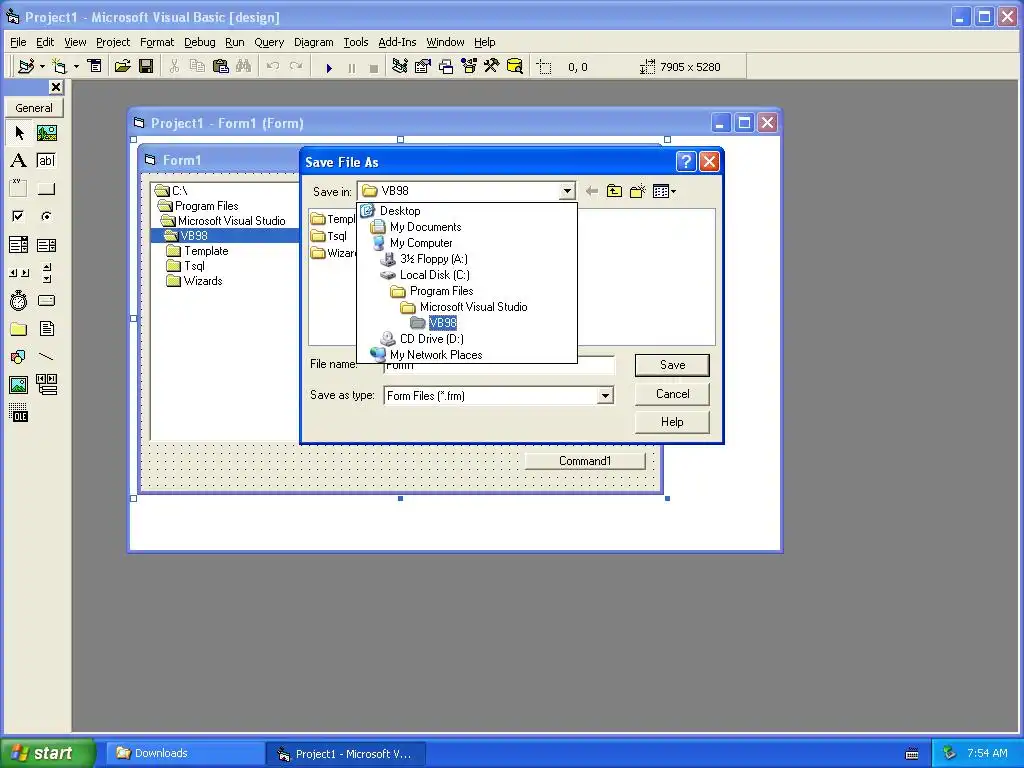1024x768 pixels.
Task: Click the Form Layout Window toolbar icon
Action: coord(446,67)
